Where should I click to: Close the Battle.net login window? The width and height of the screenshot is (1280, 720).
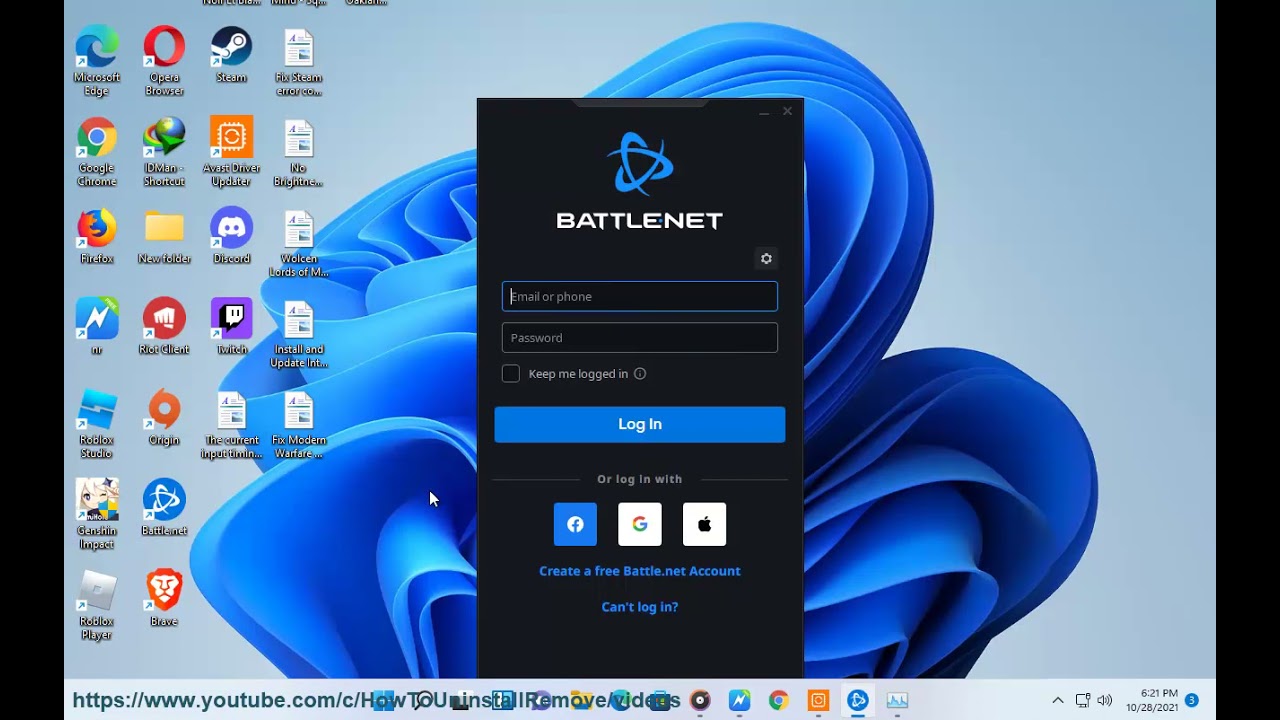787,111
